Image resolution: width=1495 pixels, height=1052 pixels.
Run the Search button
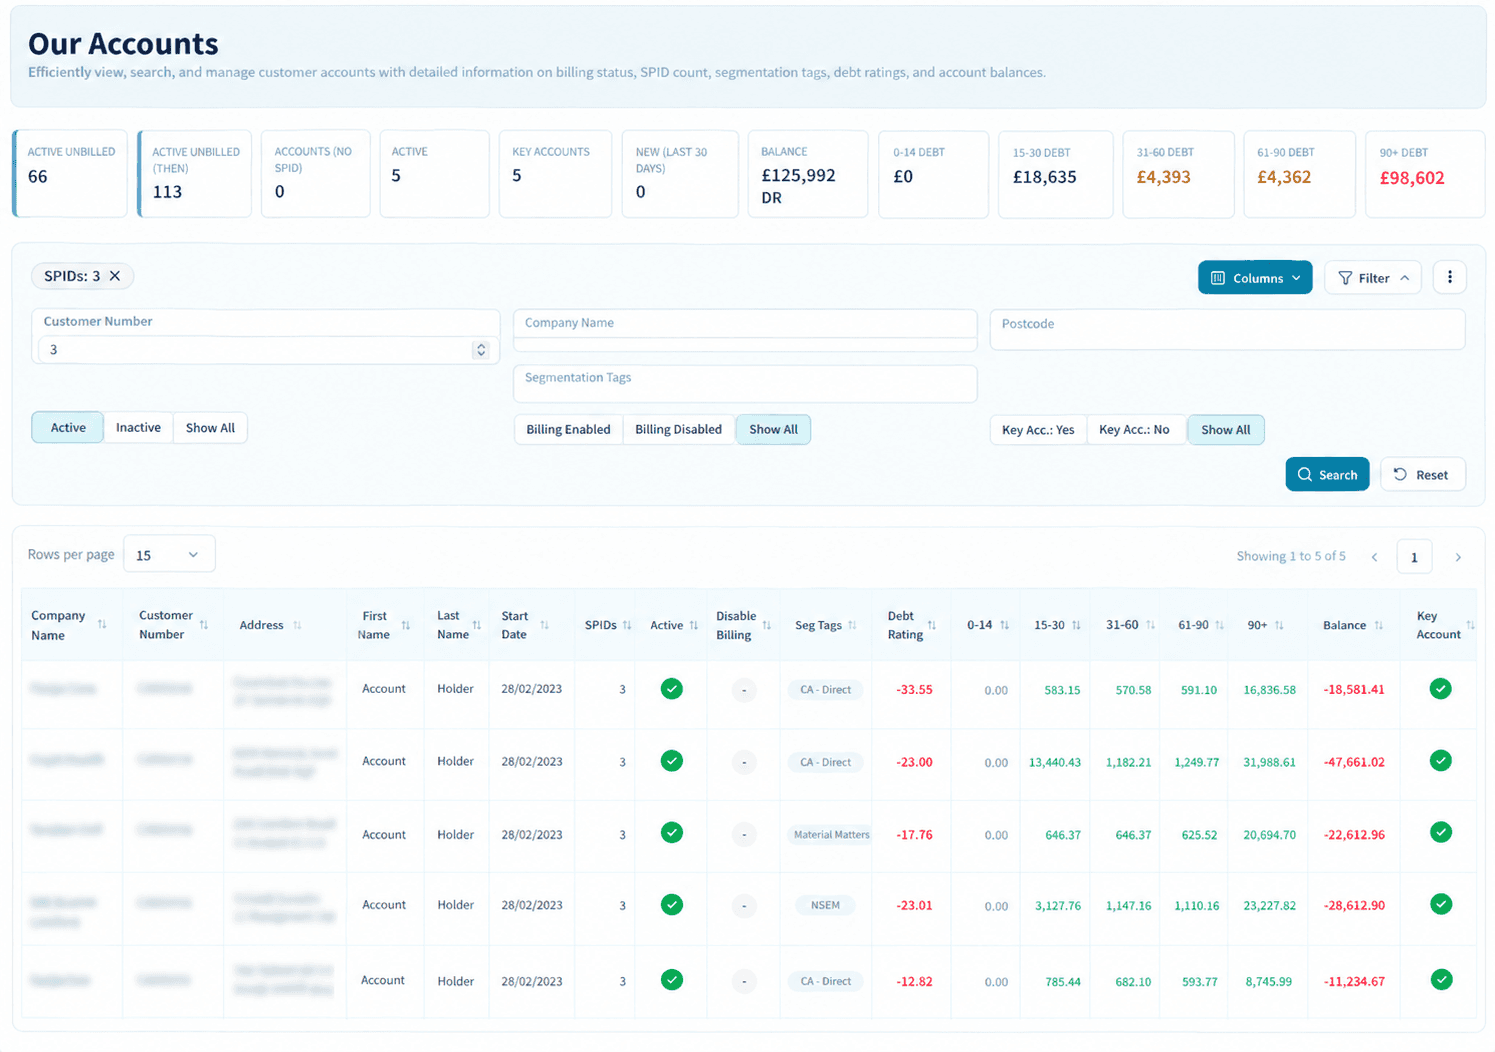pos(1327,475)
